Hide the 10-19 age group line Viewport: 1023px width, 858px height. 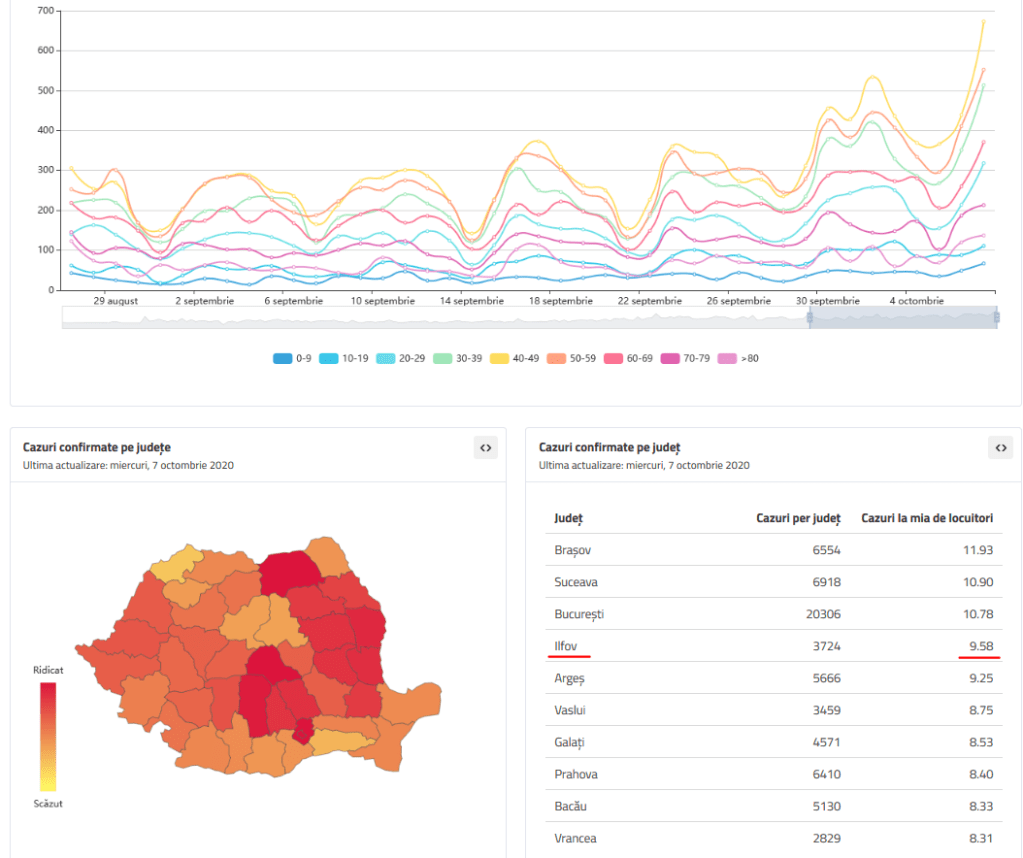(344, 358)
